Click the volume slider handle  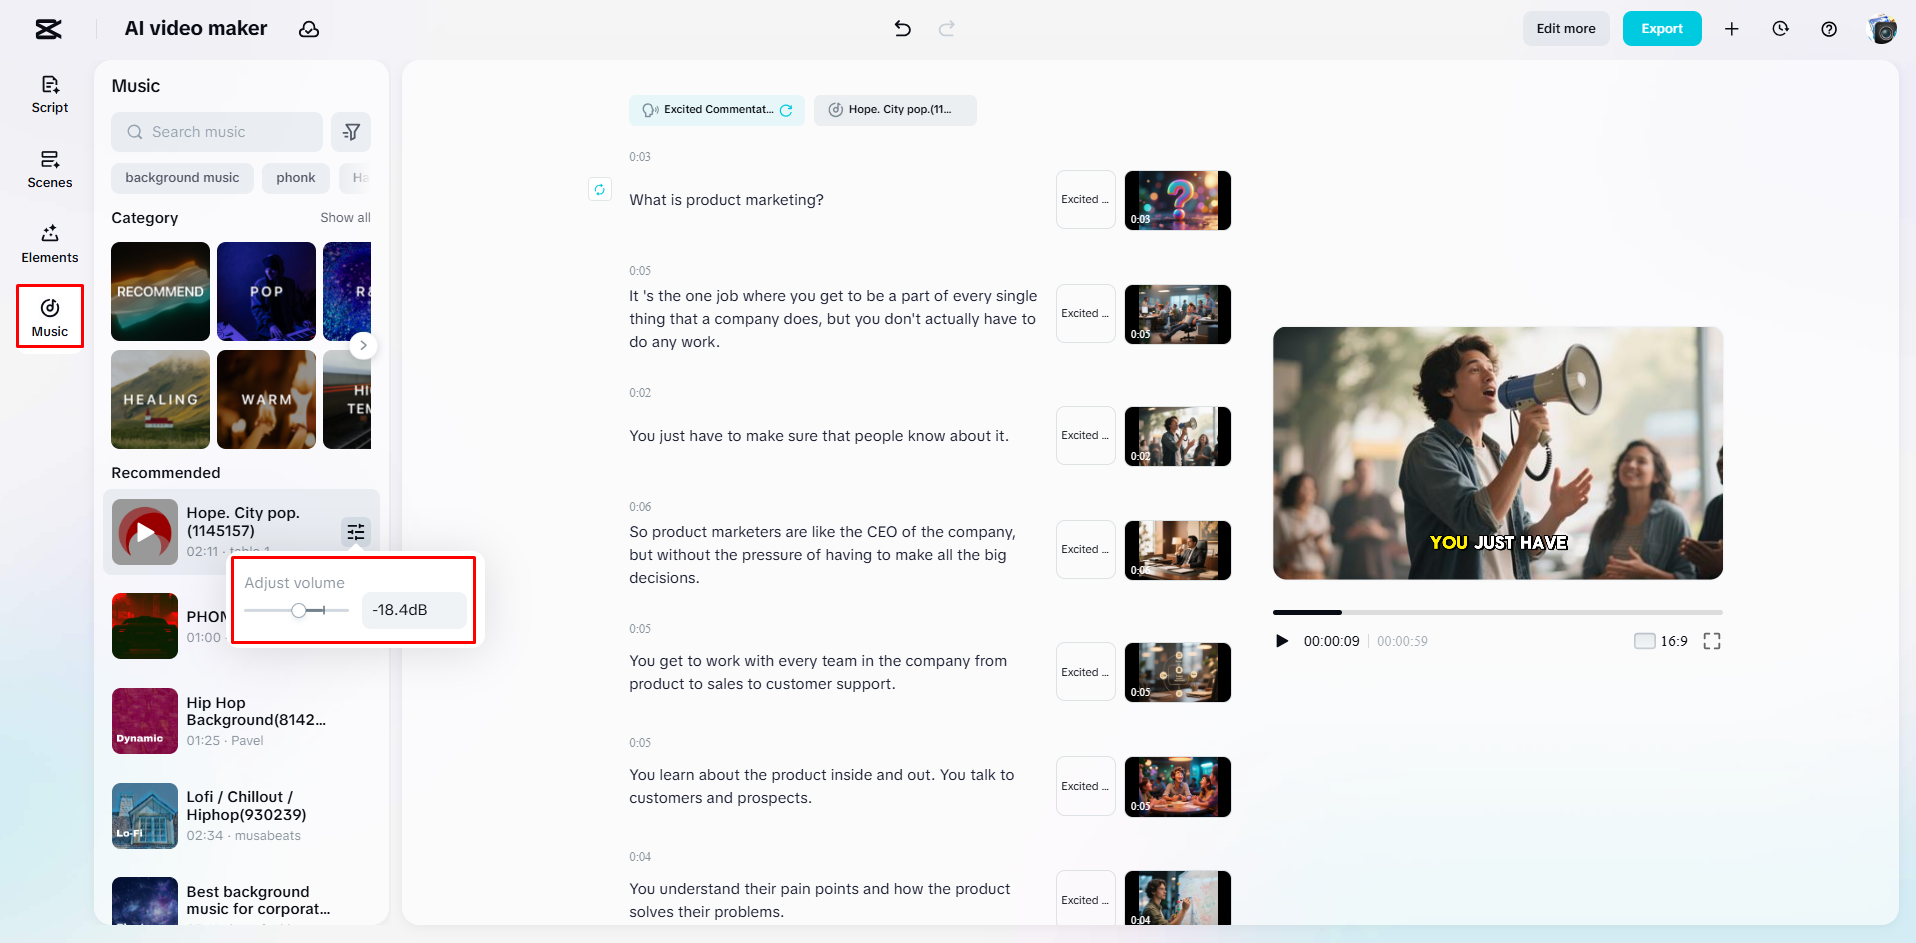tap(299, 610)
